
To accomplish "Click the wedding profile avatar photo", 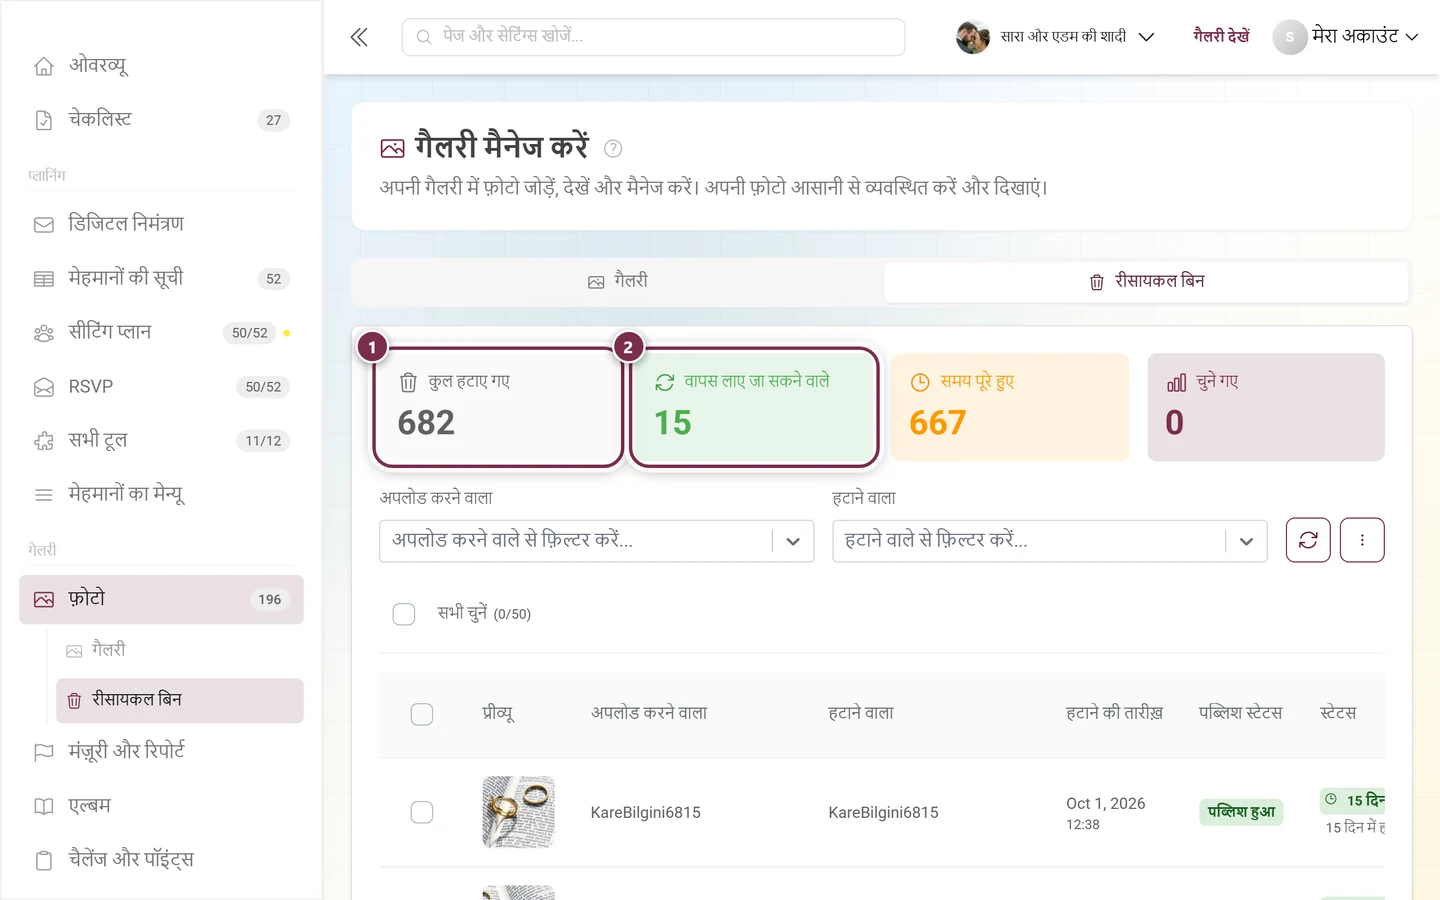I will click(972, 37).
